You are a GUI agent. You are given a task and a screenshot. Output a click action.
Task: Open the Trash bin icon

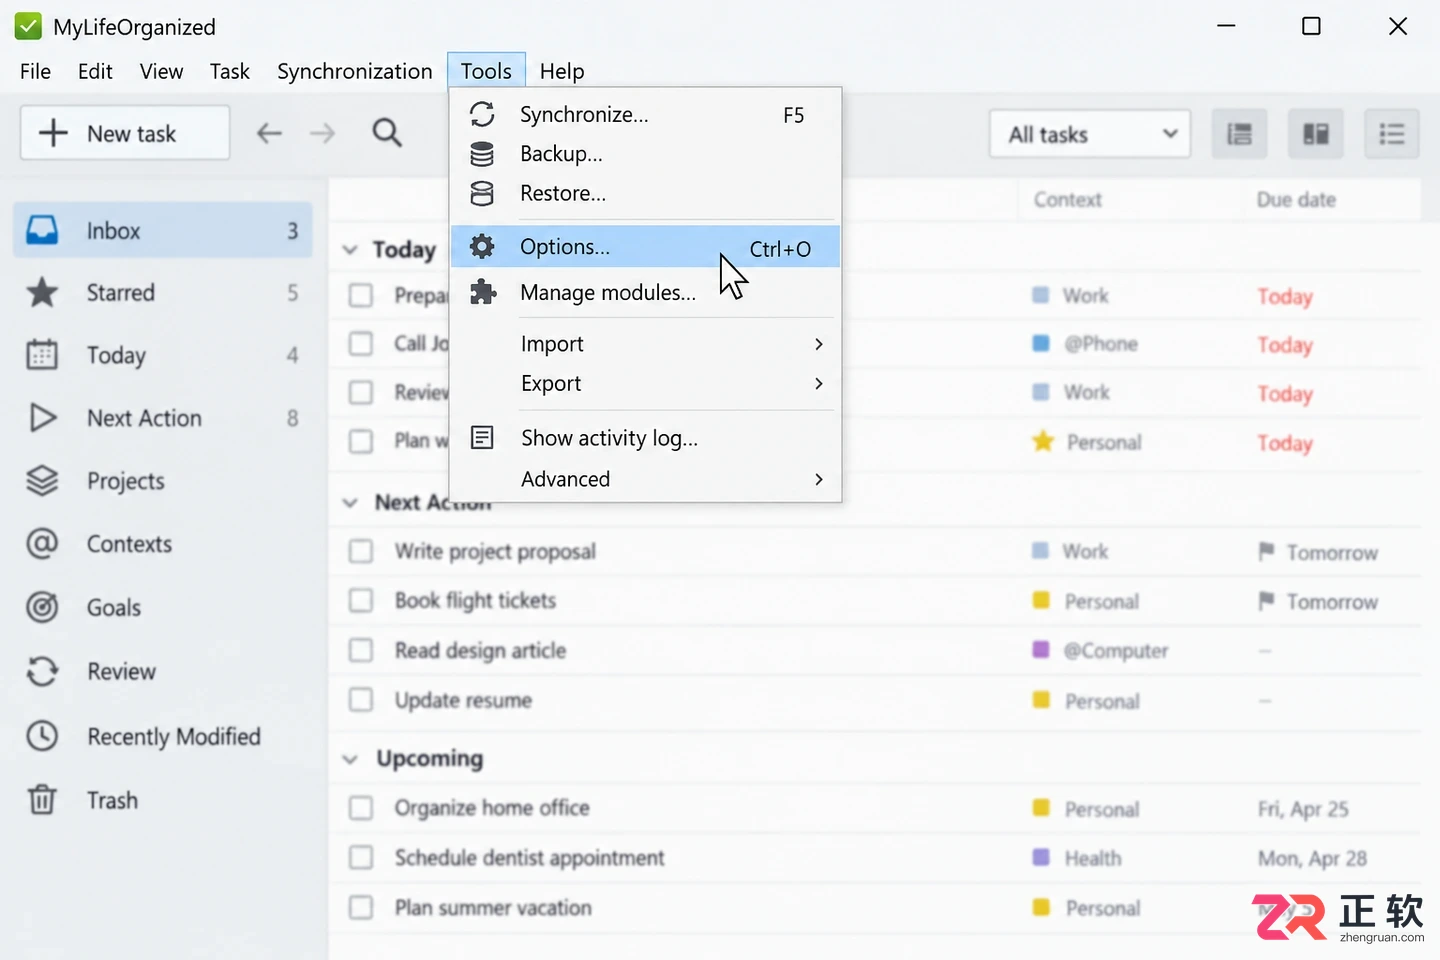tap(42, 800)
